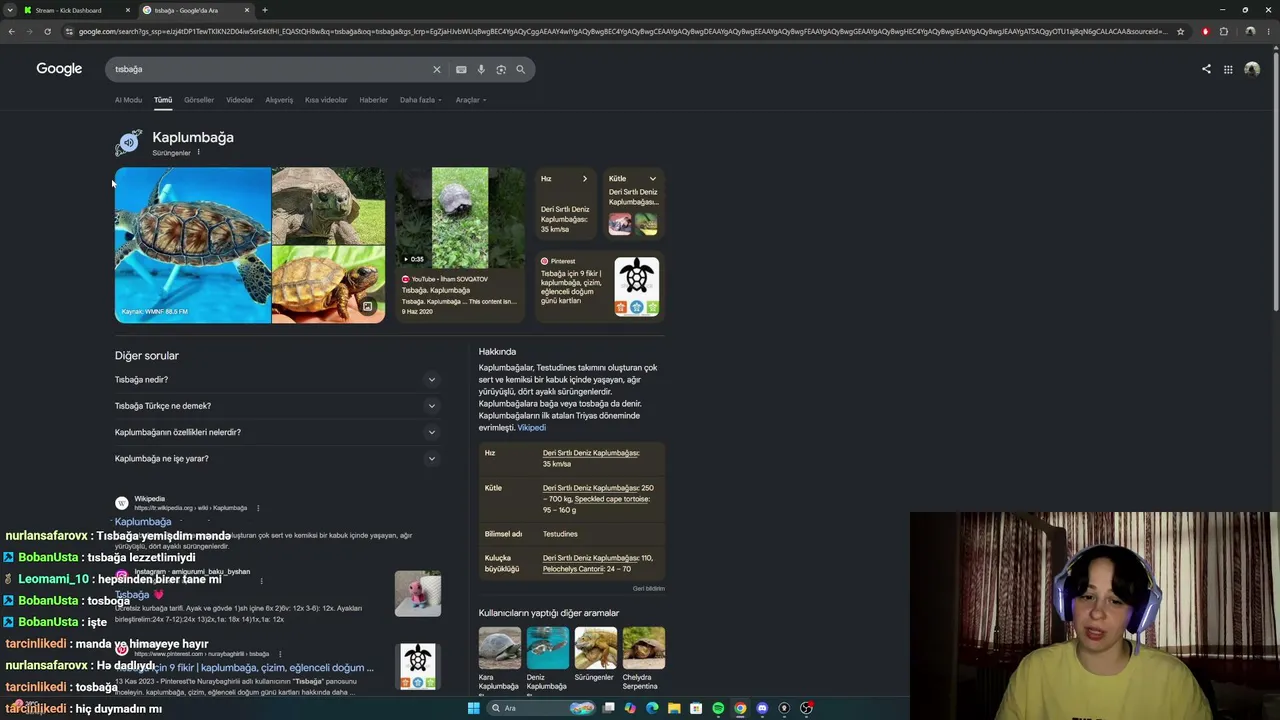Switch to the Alışveriş tab

point(279,100)
